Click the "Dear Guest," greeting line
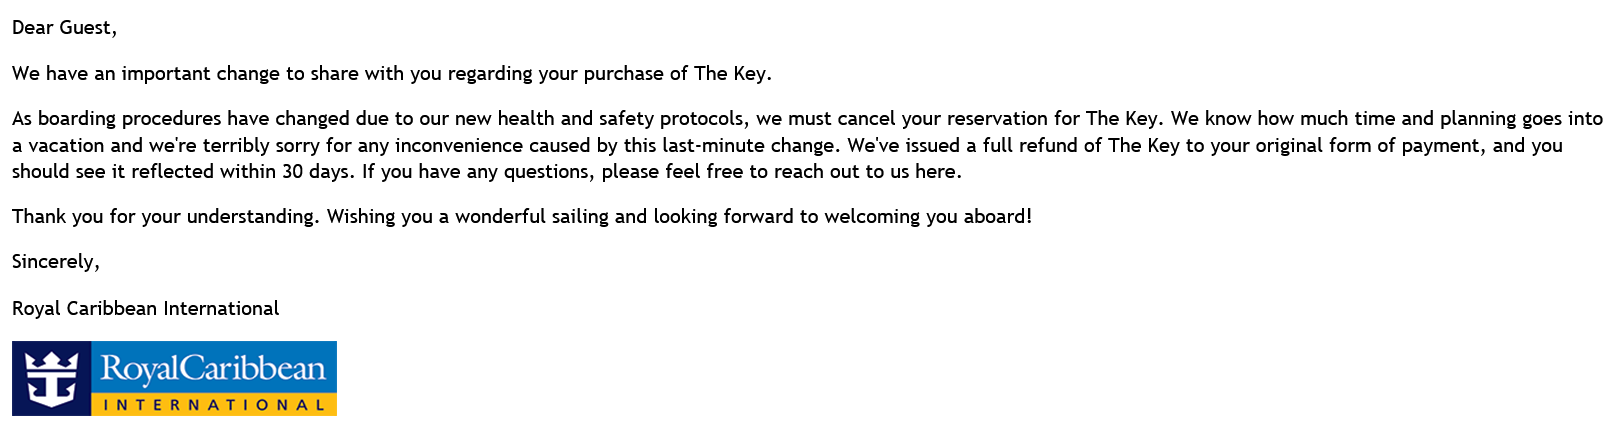 64,28
